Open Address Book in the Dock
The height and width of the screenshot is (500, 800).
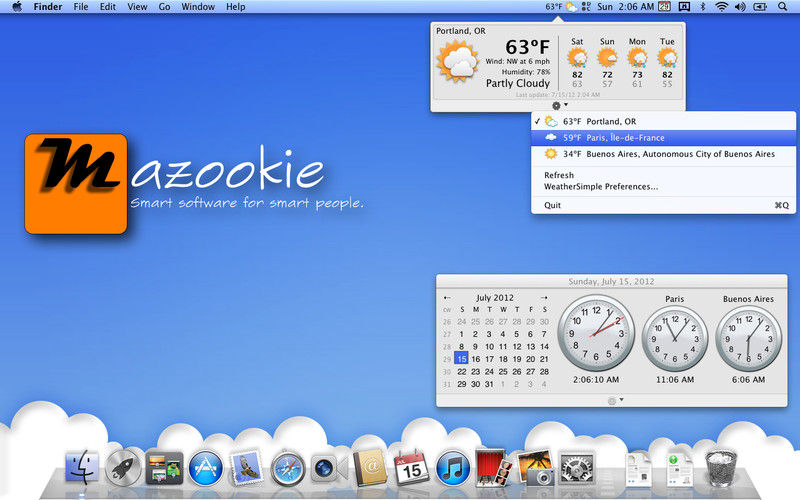370,467
